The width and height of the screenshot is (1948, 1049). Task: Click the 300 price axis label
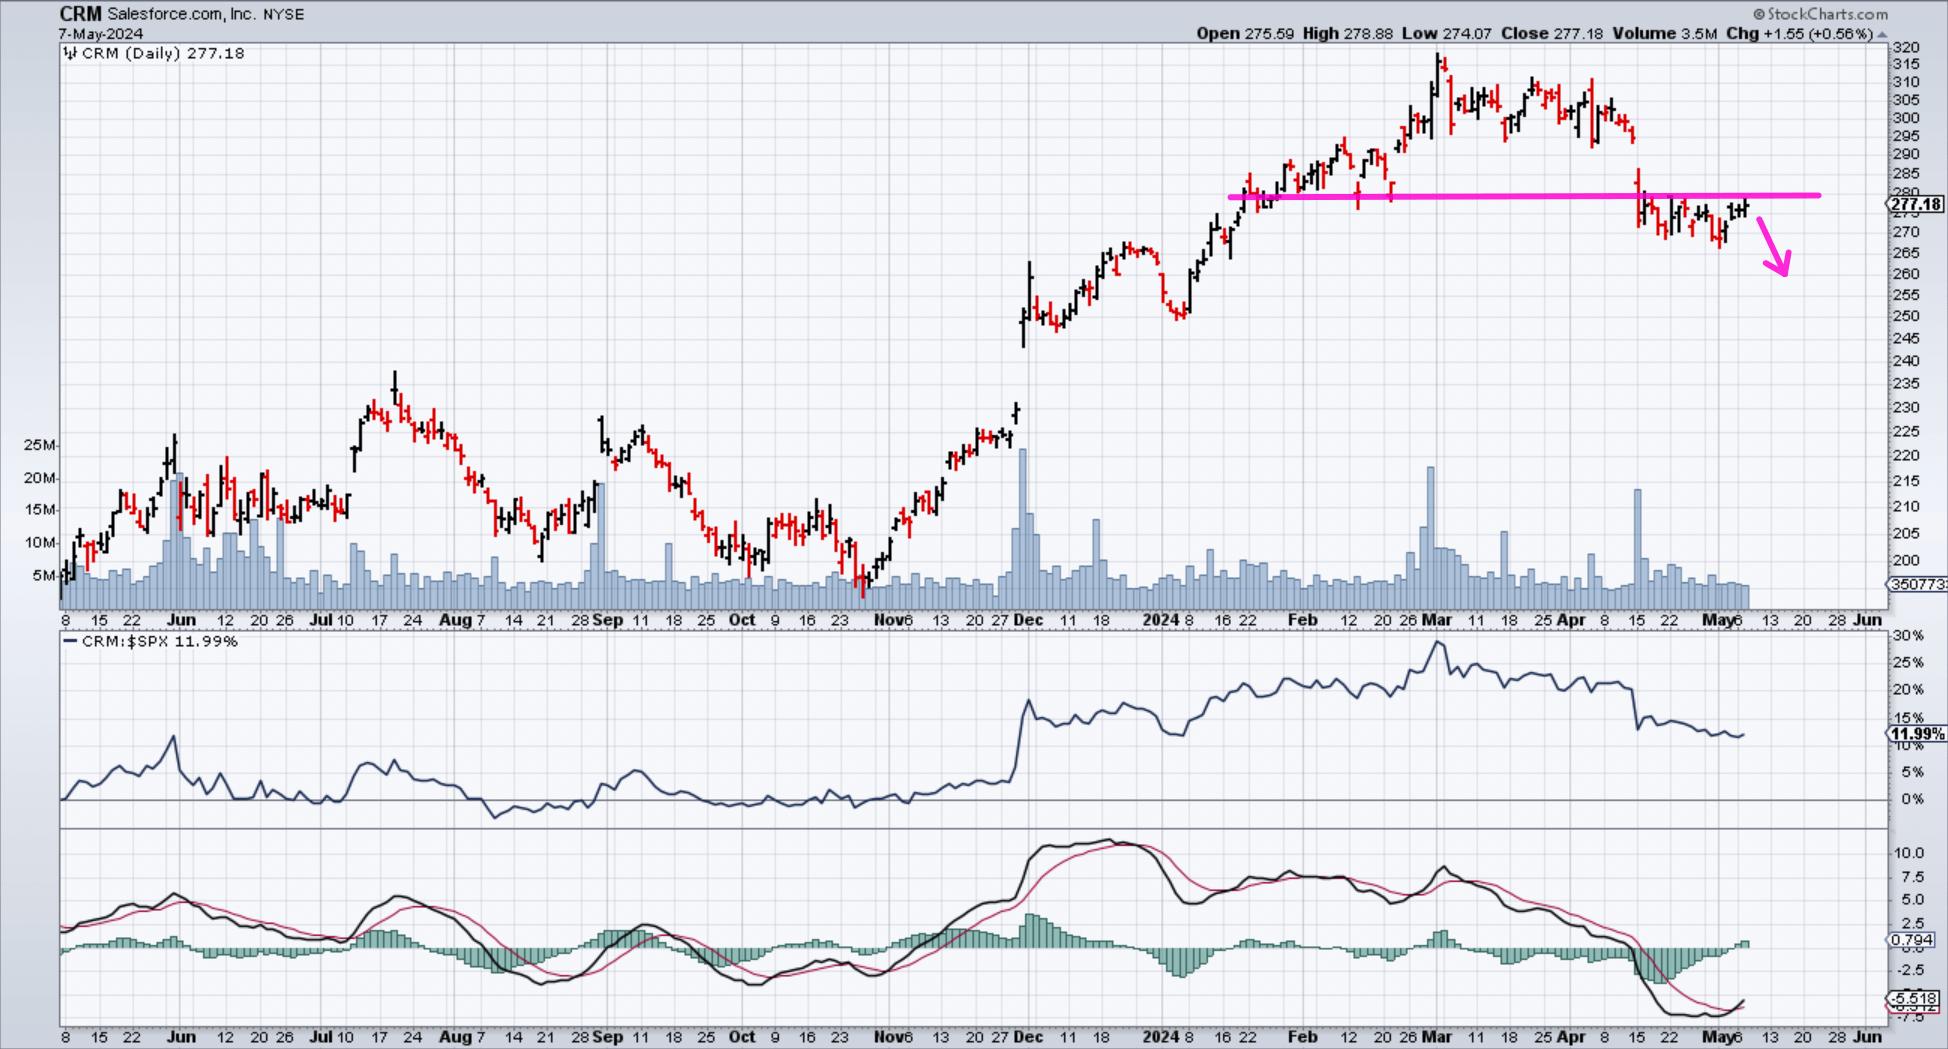tap(1905, 117)
